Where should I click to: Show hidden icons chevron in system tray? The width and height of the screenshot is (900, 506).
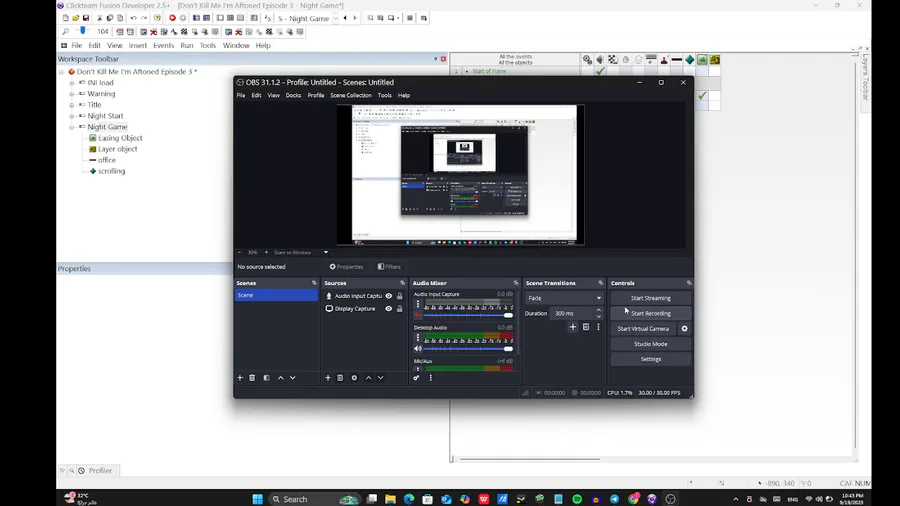coord(736,499)
